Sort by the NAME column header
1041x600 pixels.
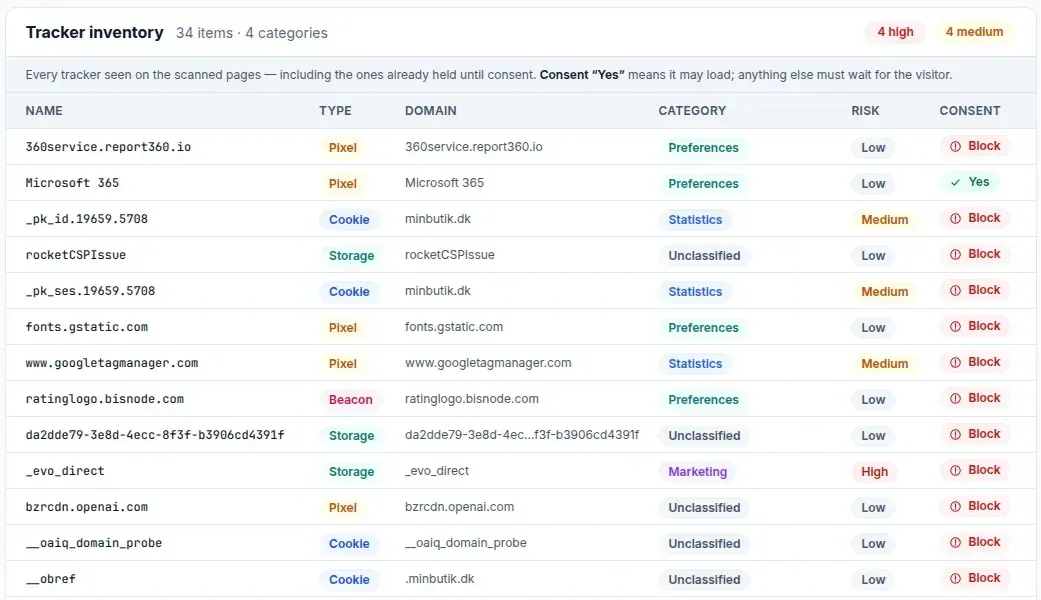click(x=44, y=111)
